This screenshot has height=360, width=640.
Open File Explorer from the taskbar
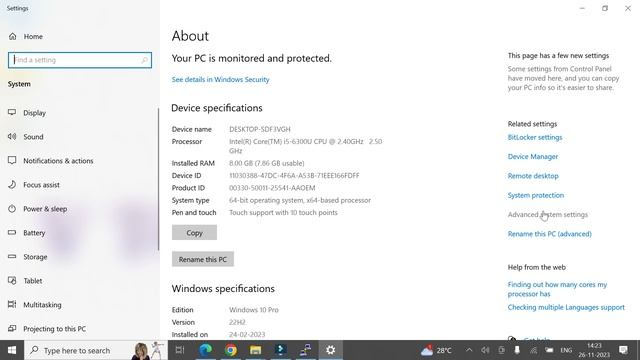pos(256,350)
